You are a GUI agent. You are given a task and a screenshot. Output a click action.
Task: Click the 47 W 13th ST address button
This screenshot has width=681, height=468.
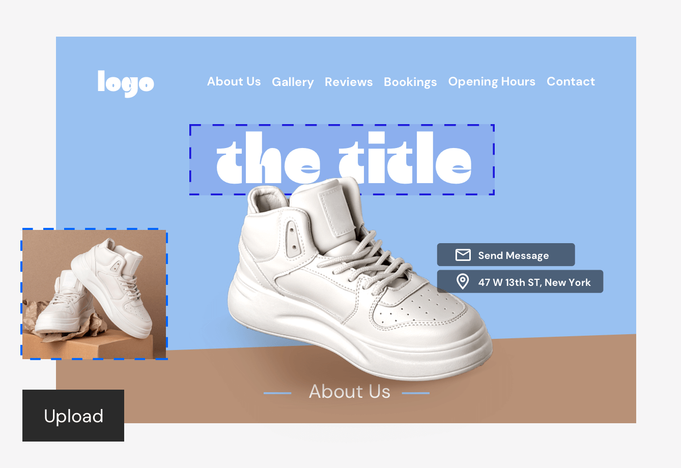coord(520,281)
